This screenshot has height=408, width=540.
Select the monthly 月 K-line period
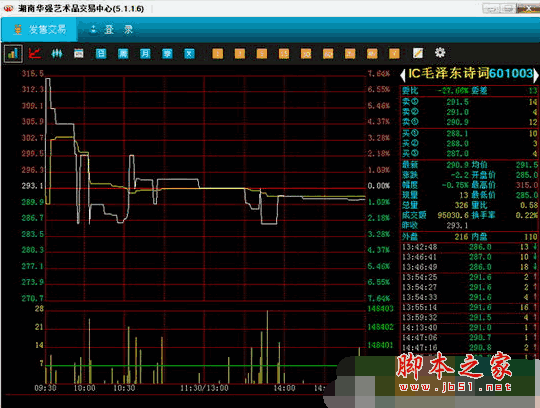145,53
